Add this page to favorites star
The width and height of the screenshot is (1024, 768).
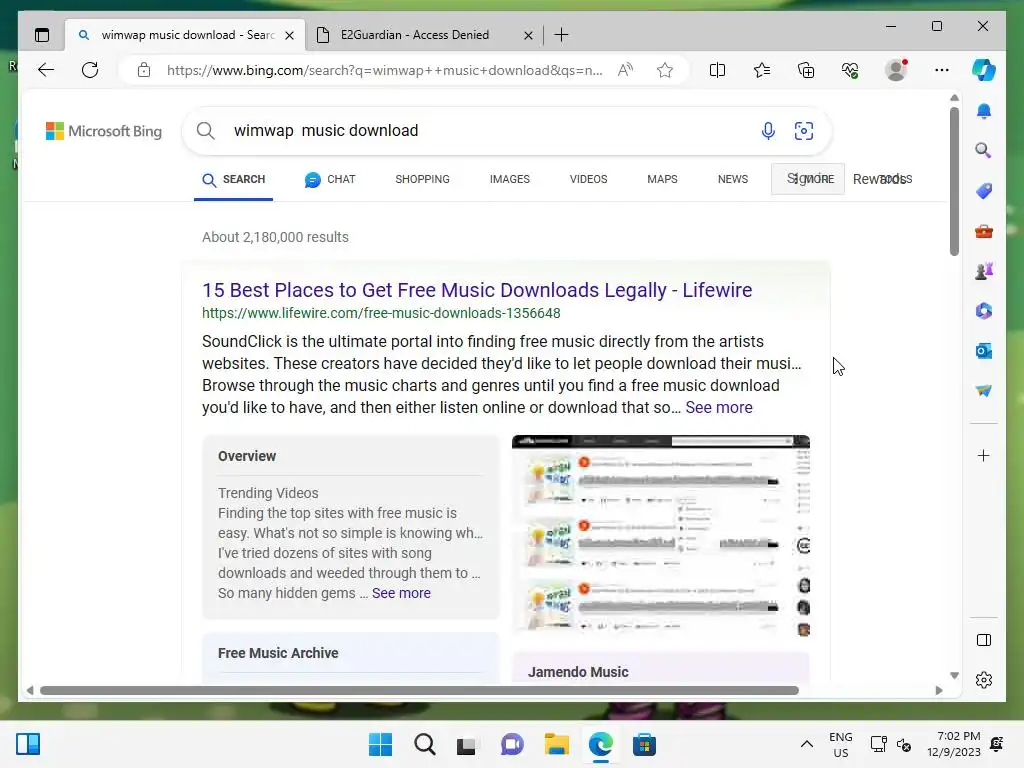click(x=665, y=70)
